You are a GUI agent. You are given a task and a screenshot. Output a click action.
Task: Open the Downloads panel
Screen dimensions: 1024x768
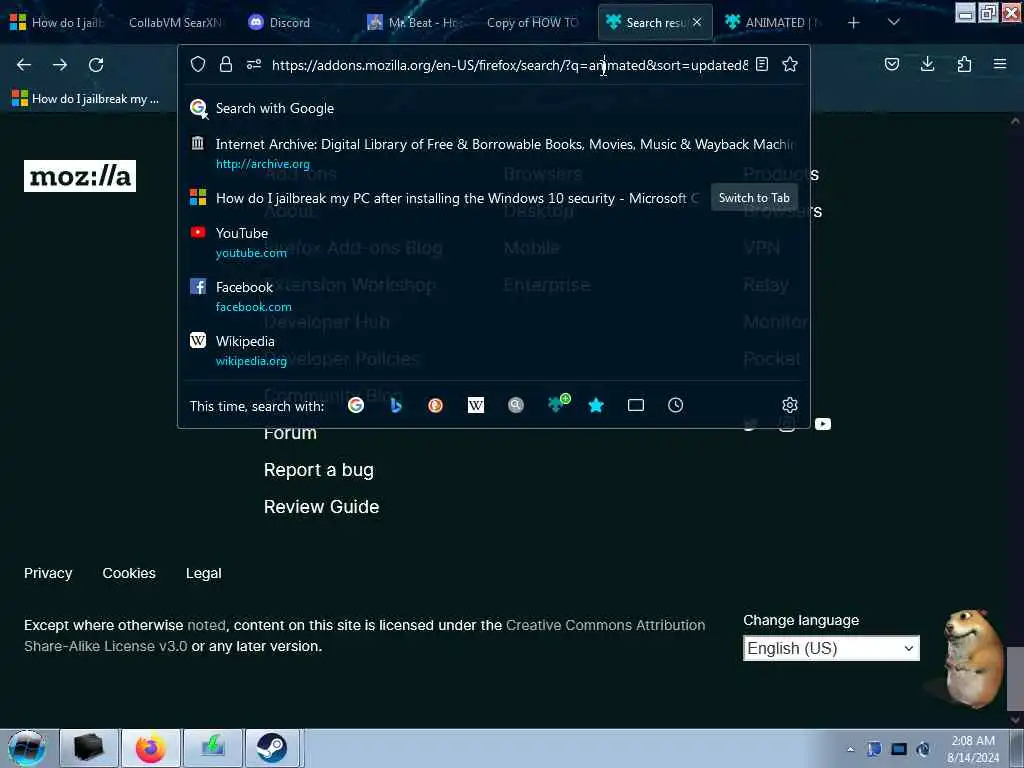click(x=927, y=64)
